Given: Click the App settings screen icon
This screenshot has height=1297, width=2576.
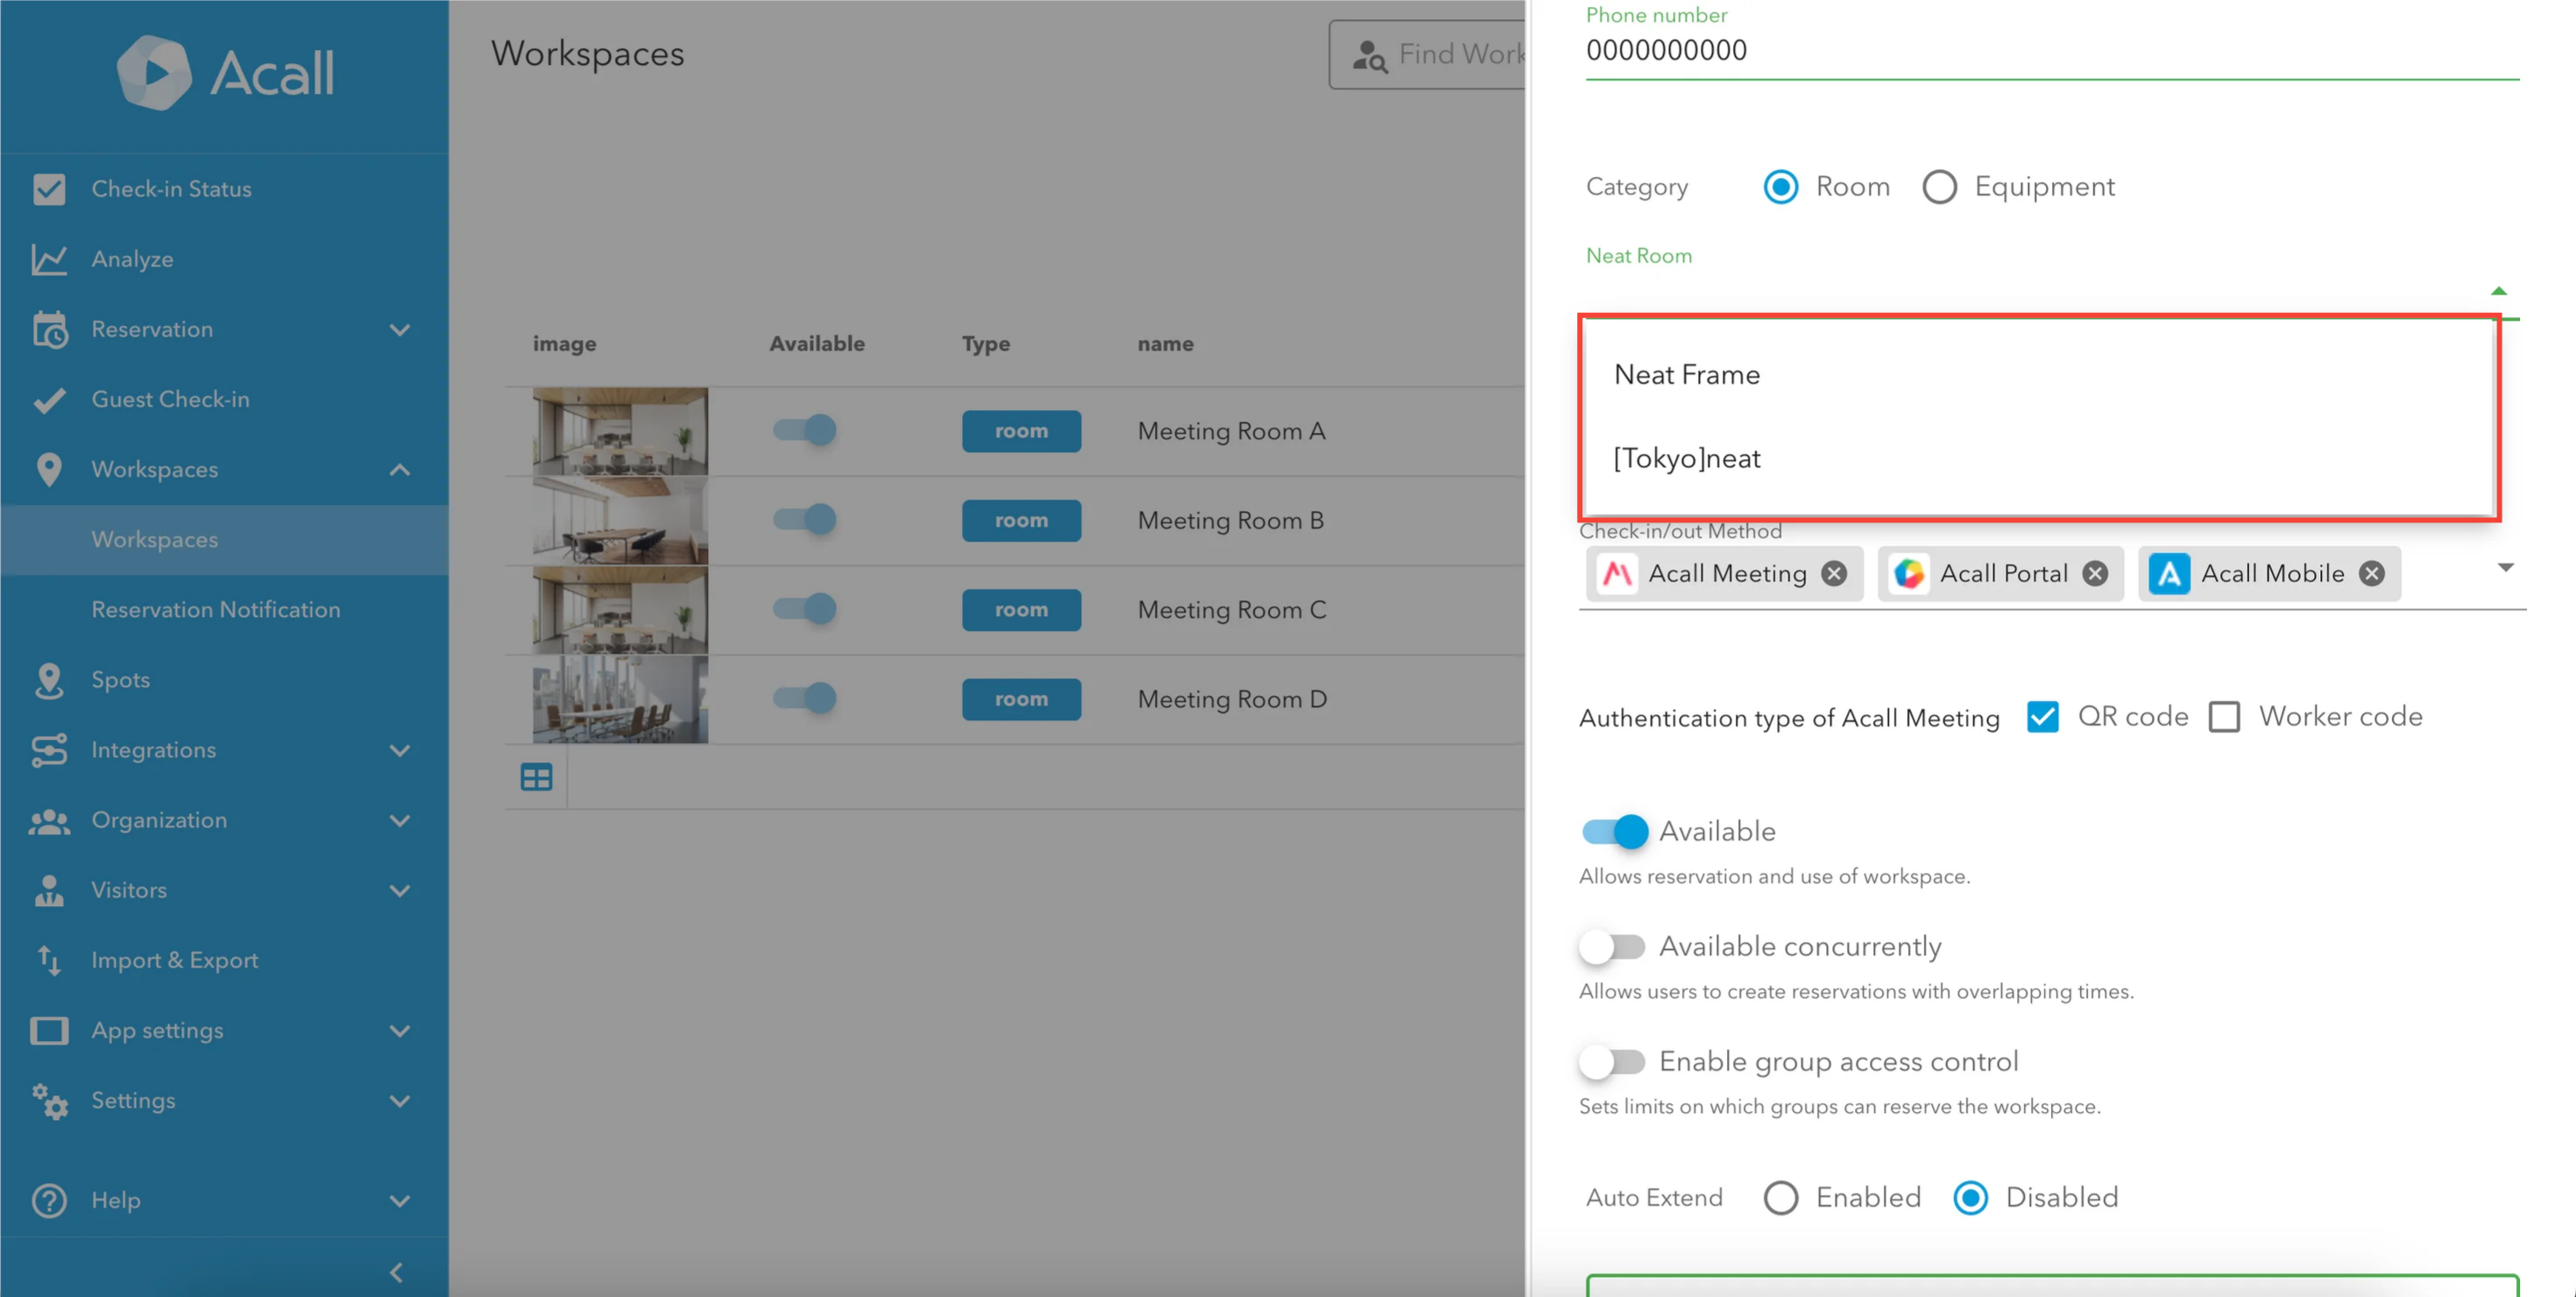Looking at the screenshot, I should (49, 1030).
